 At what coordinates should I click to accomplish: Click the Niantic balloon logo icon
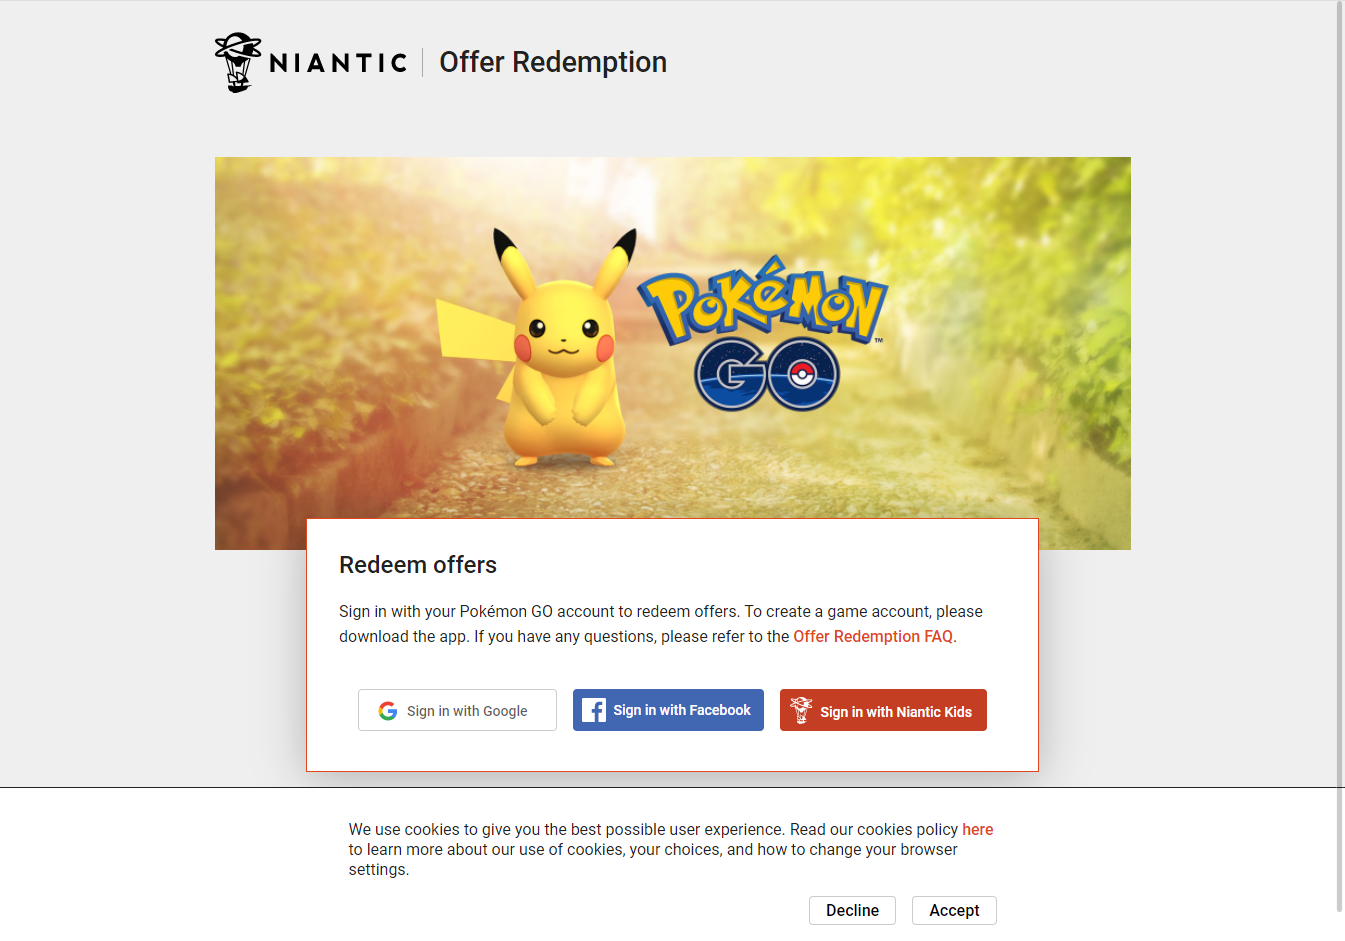[238, 62]
